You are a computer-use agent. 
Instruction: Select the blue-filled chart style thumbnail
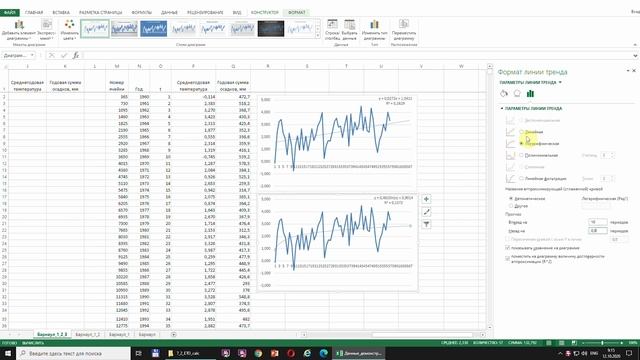[x=153, y=29]
